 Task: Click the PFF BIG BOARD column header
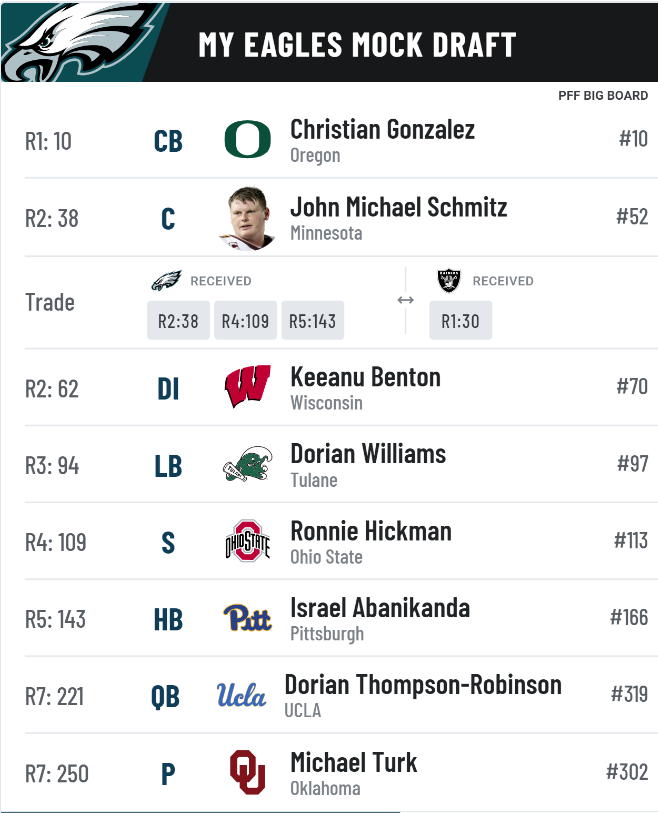pyautogui.click(x=603, y=96)
